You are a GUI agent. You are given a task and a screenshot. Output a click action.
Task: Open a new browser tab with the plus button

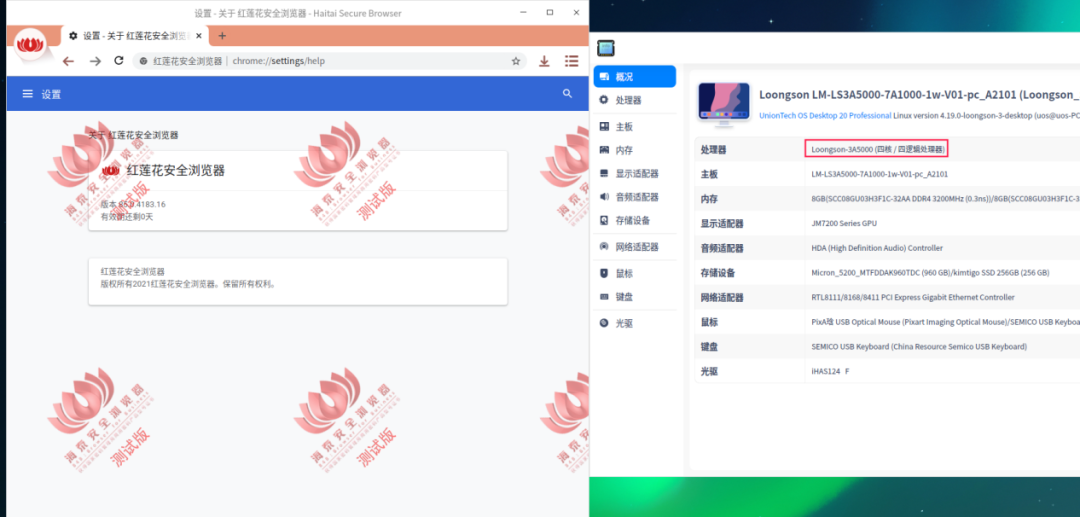click(x=222, y=36)
